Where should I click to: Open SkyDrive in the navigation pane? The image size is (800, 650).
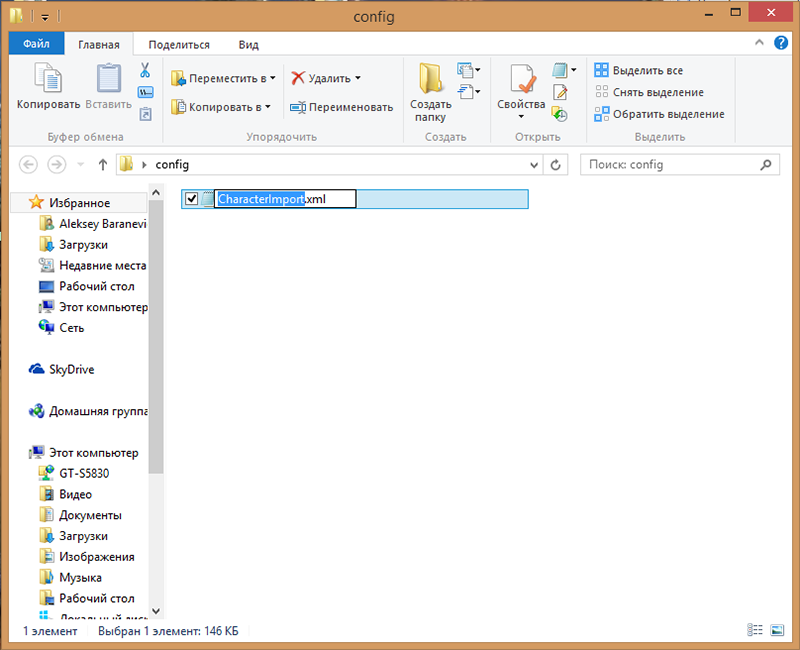coord(71,369)
